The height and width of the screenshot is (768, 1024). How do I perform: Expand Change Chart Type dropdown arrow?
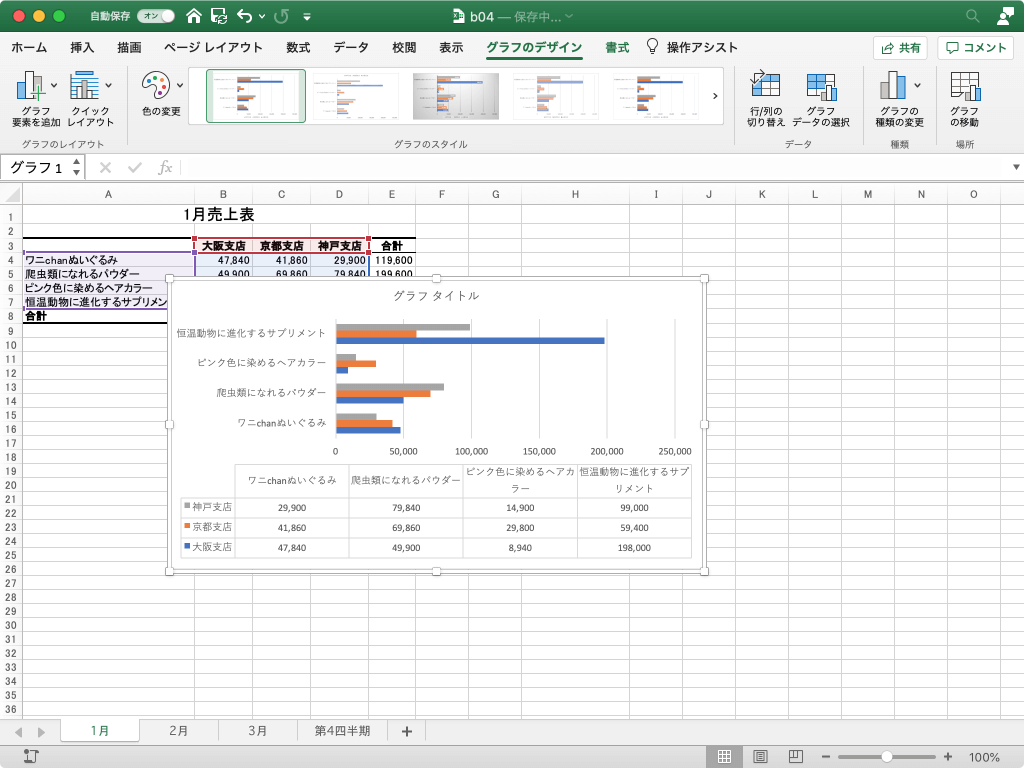[918, 86]
